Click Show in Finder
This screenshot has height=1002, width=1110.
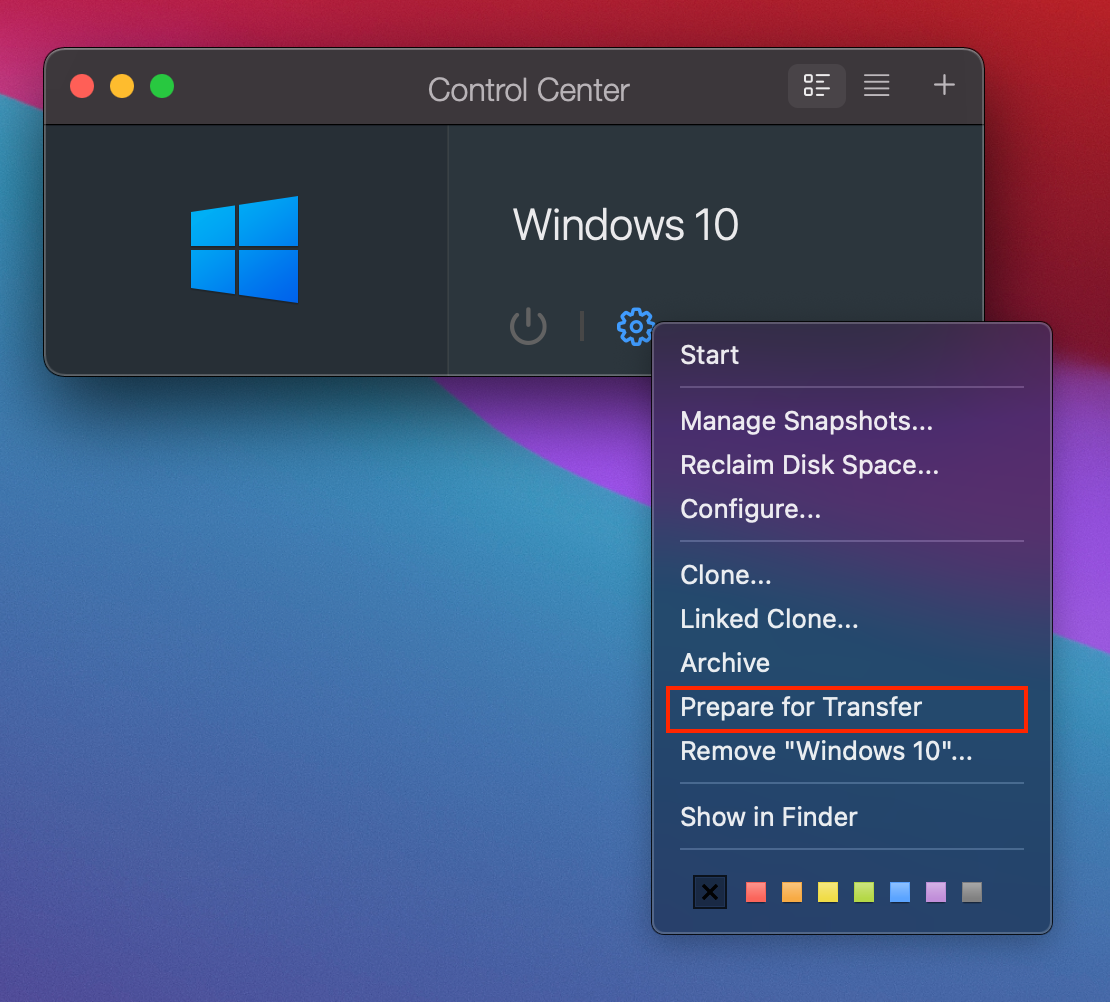(x=769, y=817)
